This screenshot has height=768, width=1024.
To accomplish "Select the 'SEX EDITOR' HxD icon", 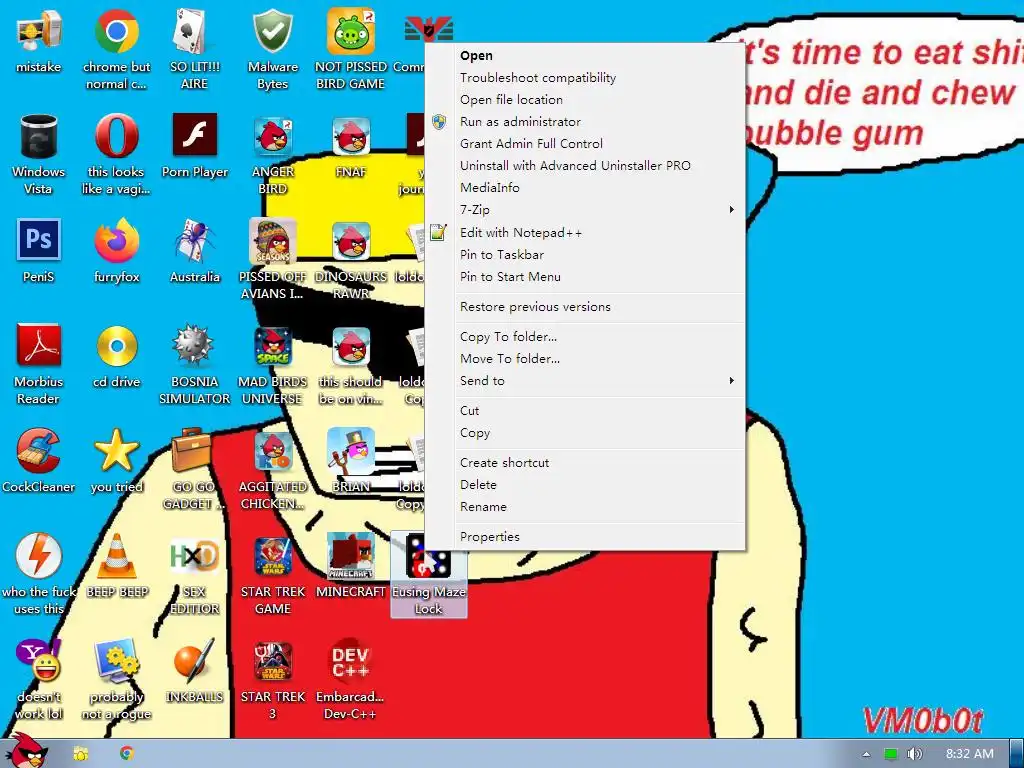I will pyautogui.click(x=194, y=575).
